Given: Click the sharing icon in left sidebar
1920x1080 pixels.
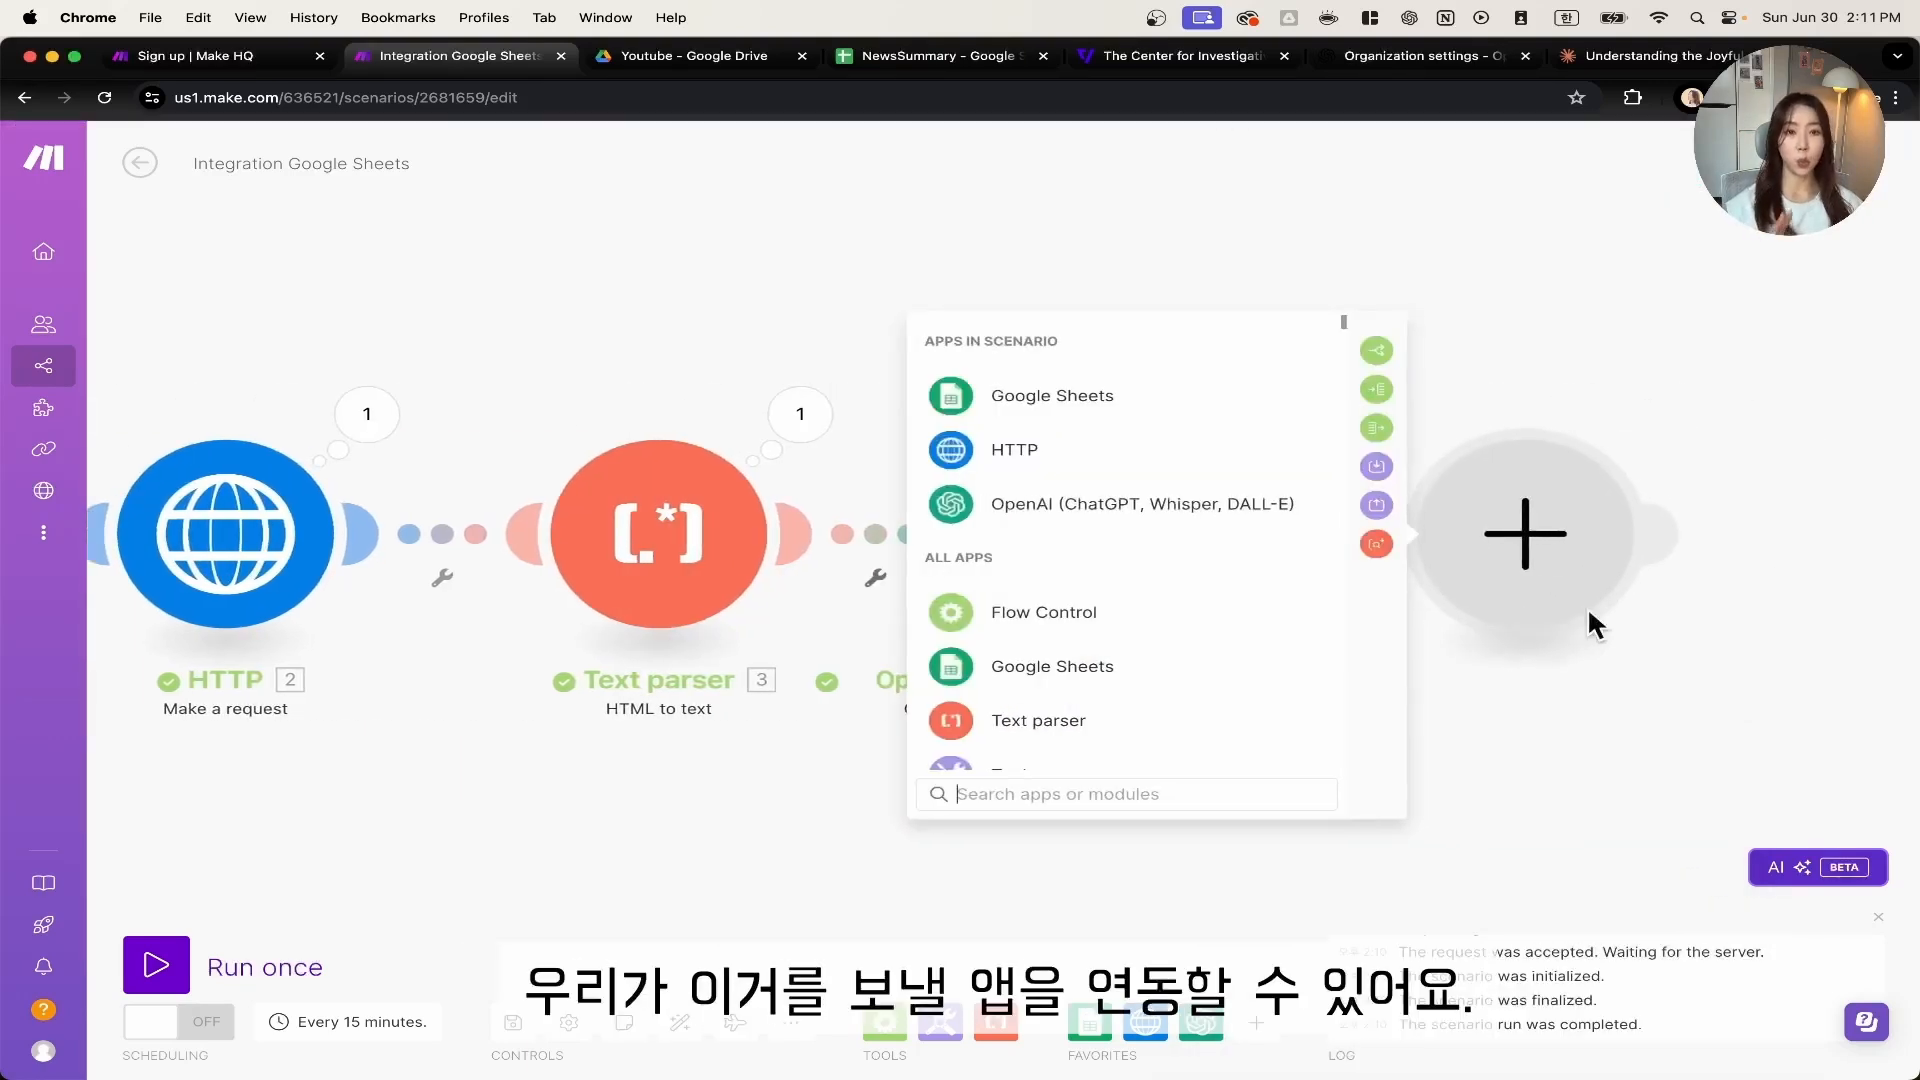Looking at the screenshot, I should pyautogui.click(x=44, y=365).
